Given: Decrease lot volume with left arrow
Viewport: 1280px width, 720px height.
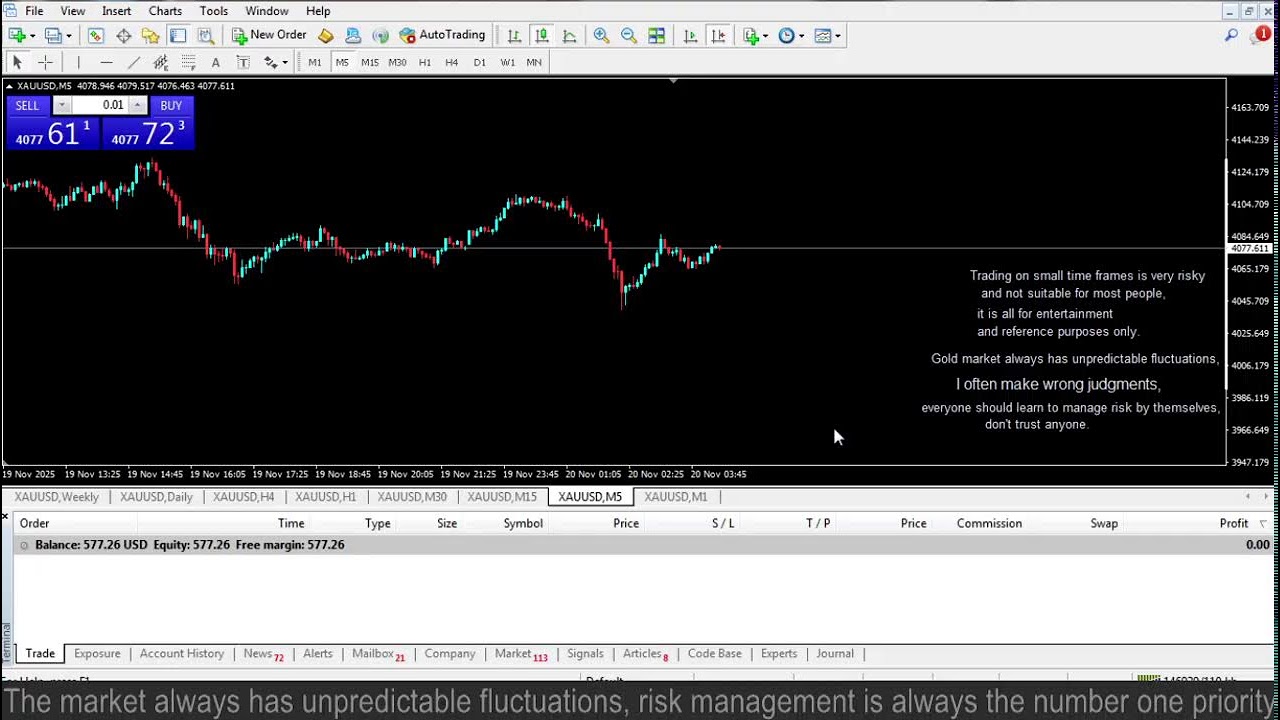Looking at the screenshot, I should (61, 105).
